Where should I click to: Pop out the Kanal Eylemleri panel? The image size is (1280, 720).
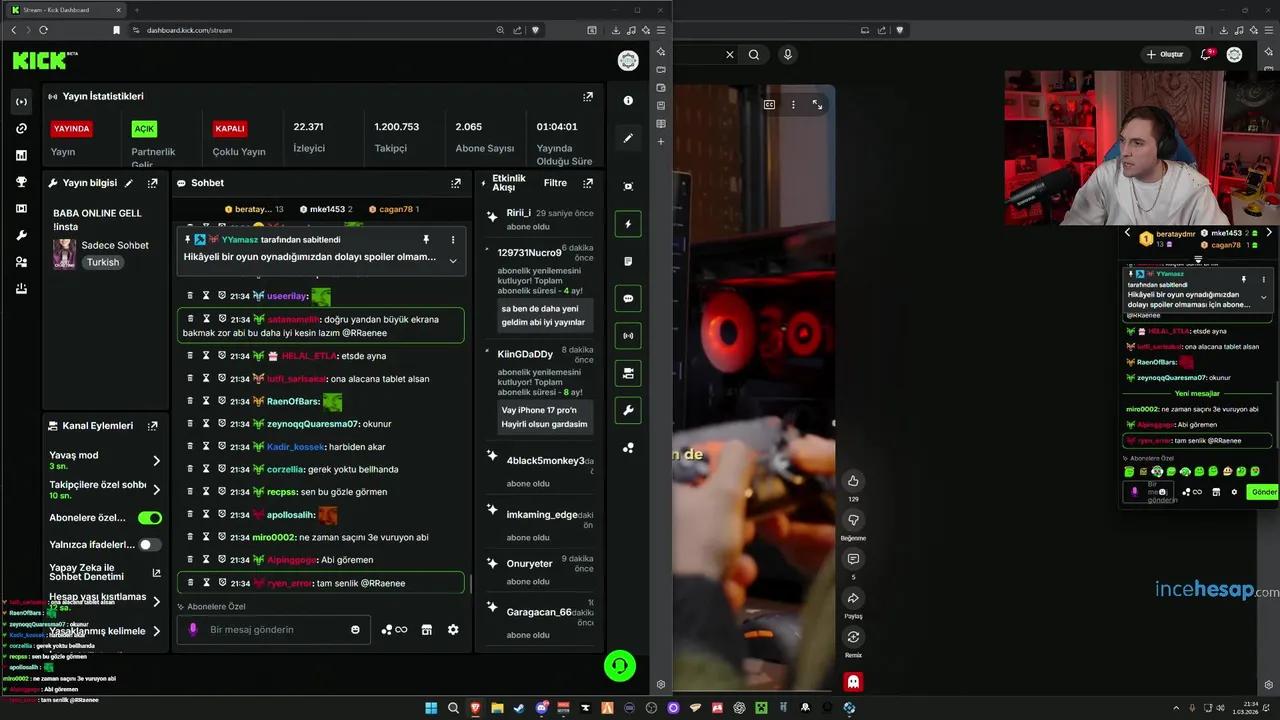point(153,426)
